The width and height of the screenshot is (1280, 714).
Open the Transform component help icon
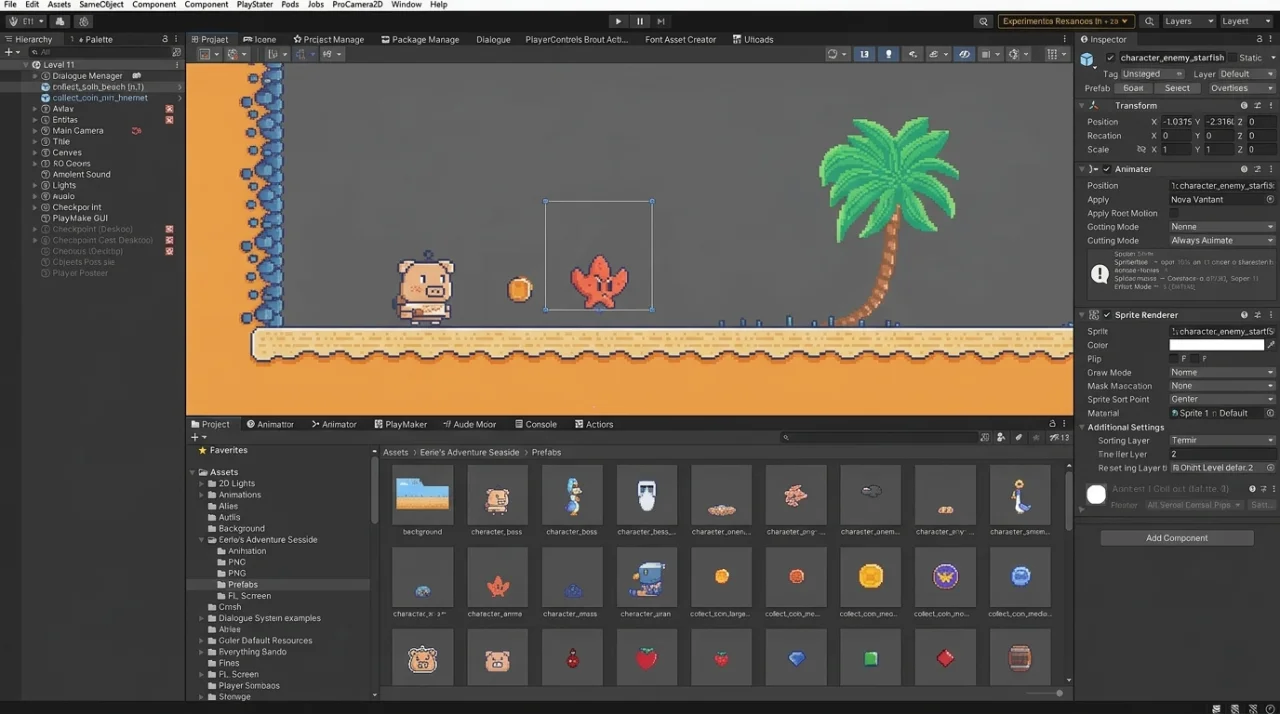coord(1244,105)
